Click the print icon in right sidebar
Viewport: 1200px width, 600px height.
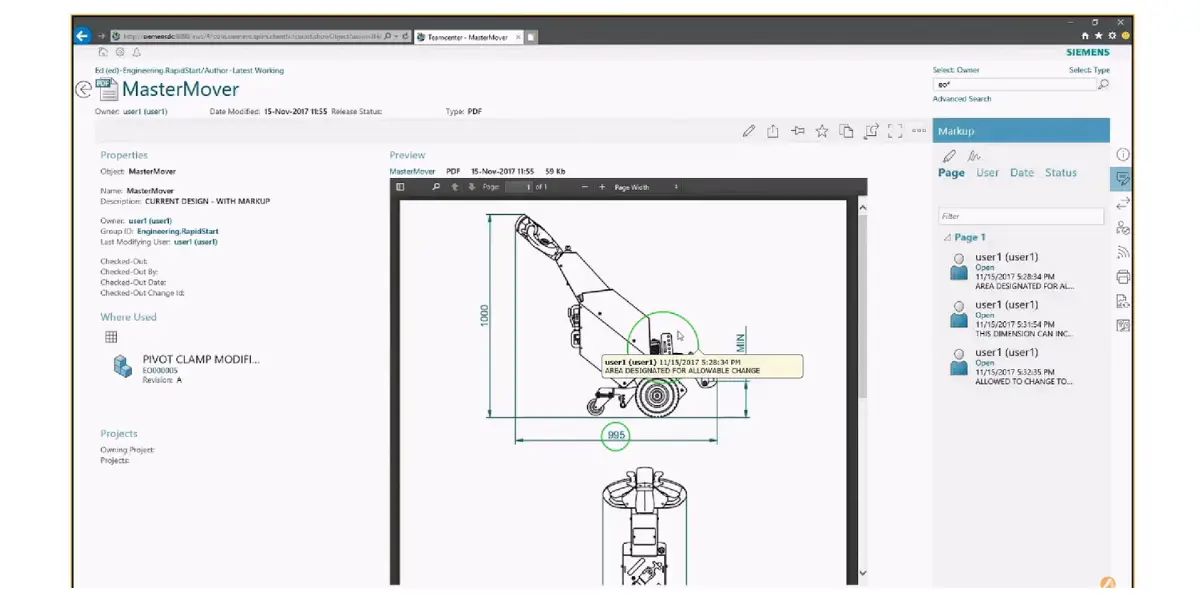click(x=1123, y=277)
